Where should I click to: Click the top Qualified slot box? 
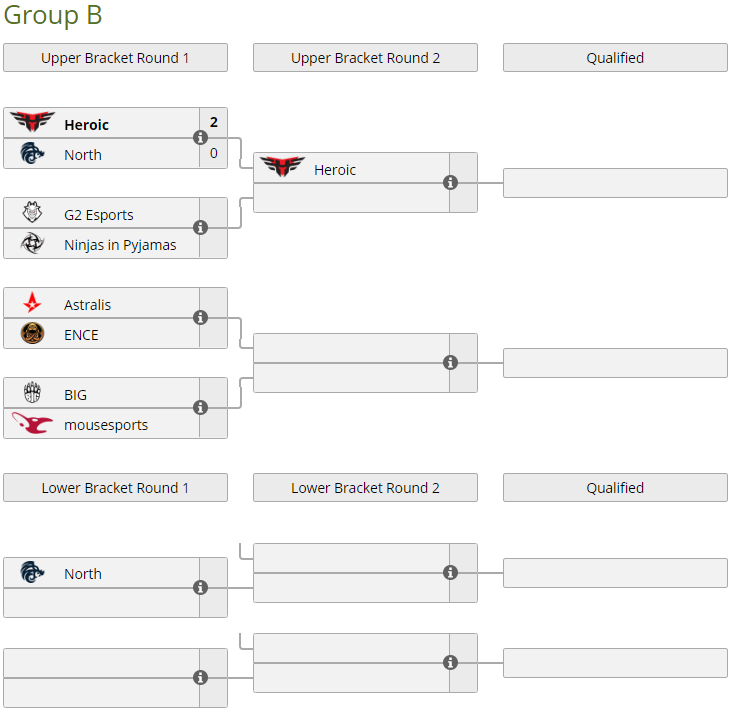pos(615,183)
